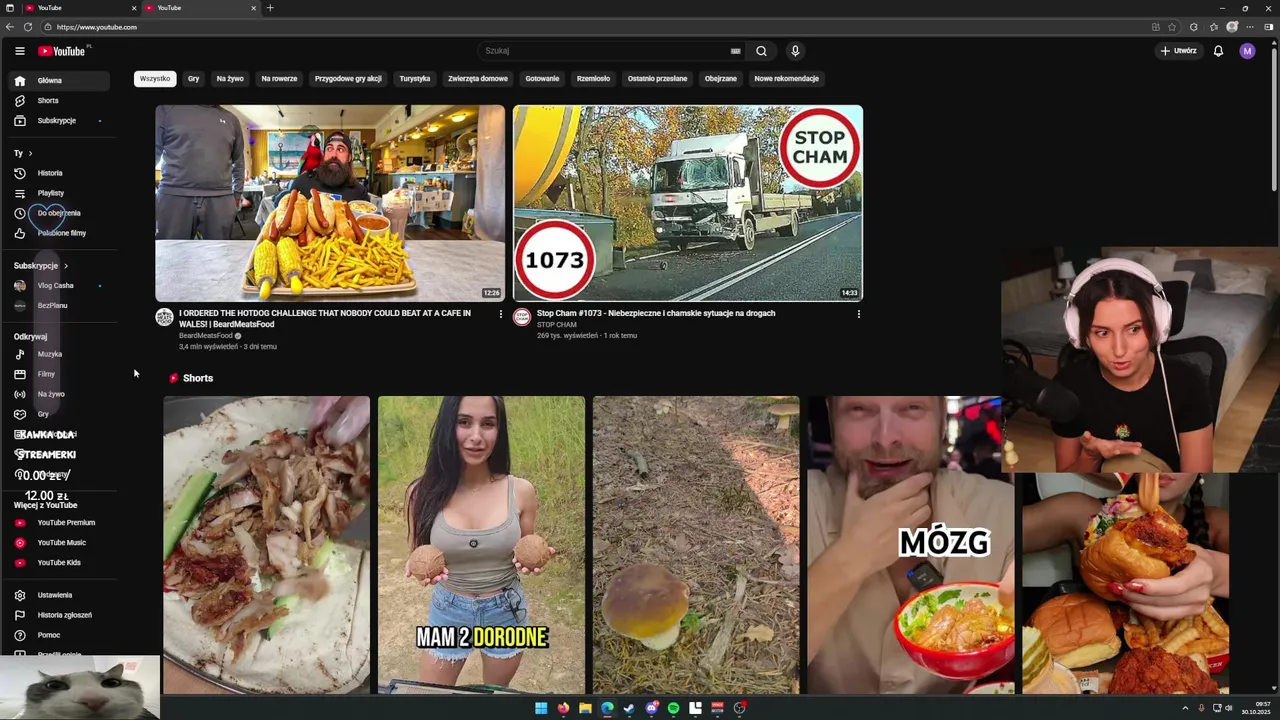Open the BeardMeatsFood channel link
Image resolution: width=1280 pixels, height=720 pixels.
(206, 336)
